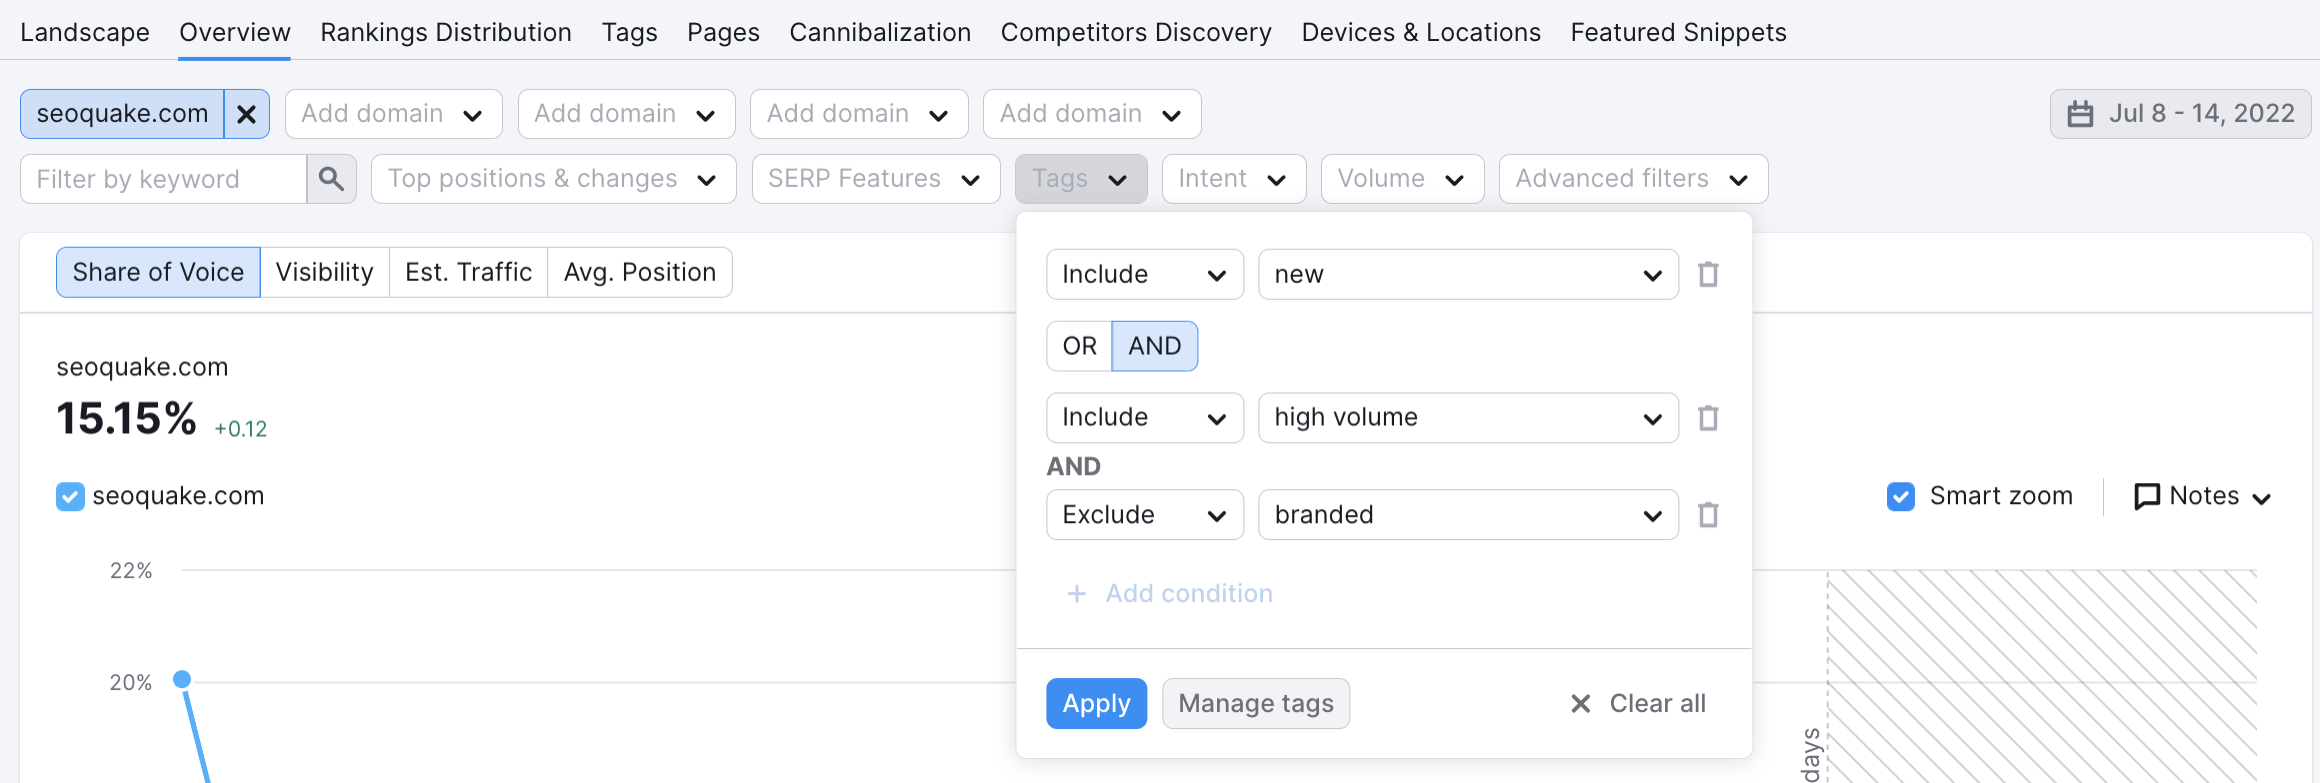This screenshot has width=2320, height=783.
Task: Expand the SERP Features filter
Action: [875, 179]
